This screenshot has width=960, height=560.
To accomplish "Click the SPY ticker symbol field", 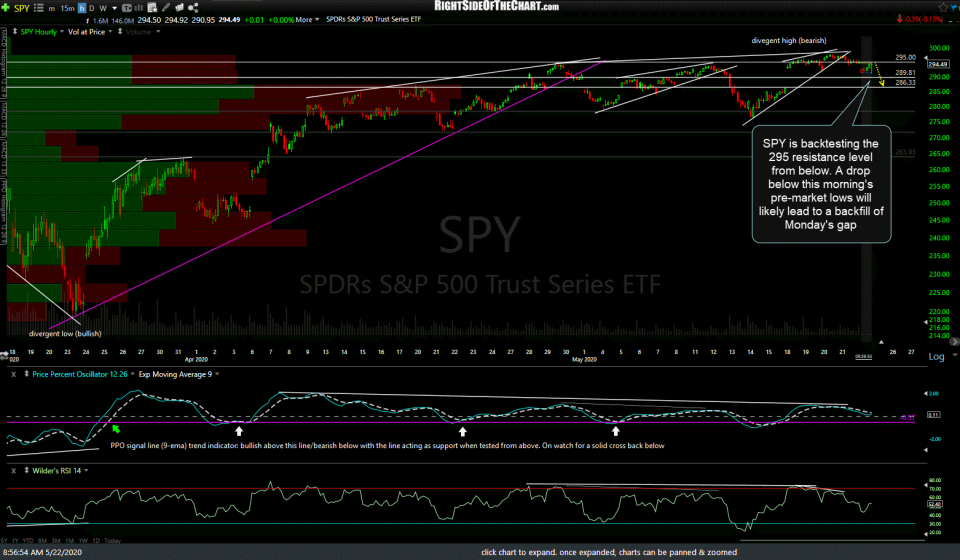I will coord(21,8).
